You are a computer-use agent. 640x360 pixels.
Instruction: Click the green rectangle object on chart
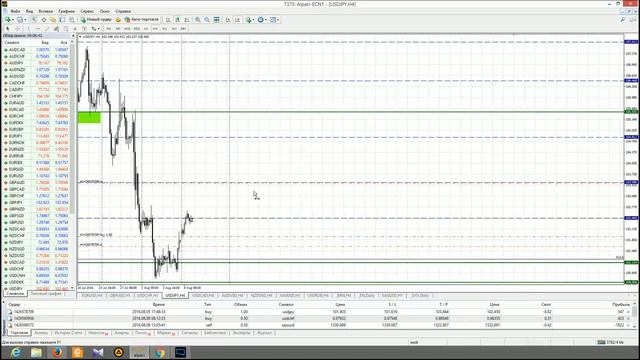(89, 118)
